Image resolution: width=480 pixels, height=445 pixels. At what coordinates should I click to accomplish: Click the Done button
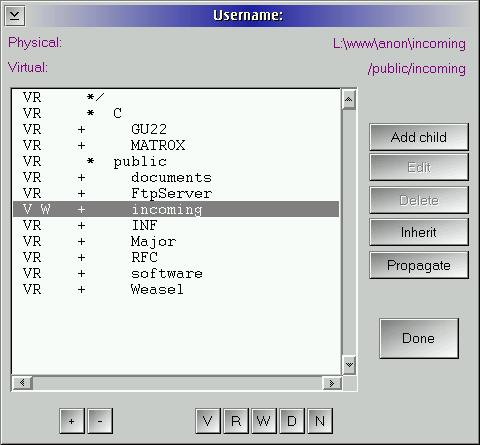tap(419, 338)
